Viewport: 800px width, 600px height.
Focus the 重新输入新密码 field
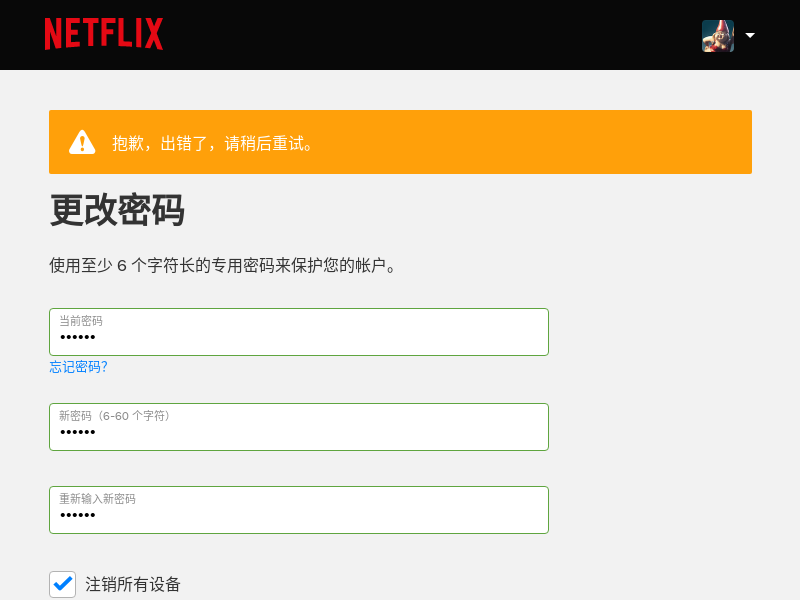point(299,510)
